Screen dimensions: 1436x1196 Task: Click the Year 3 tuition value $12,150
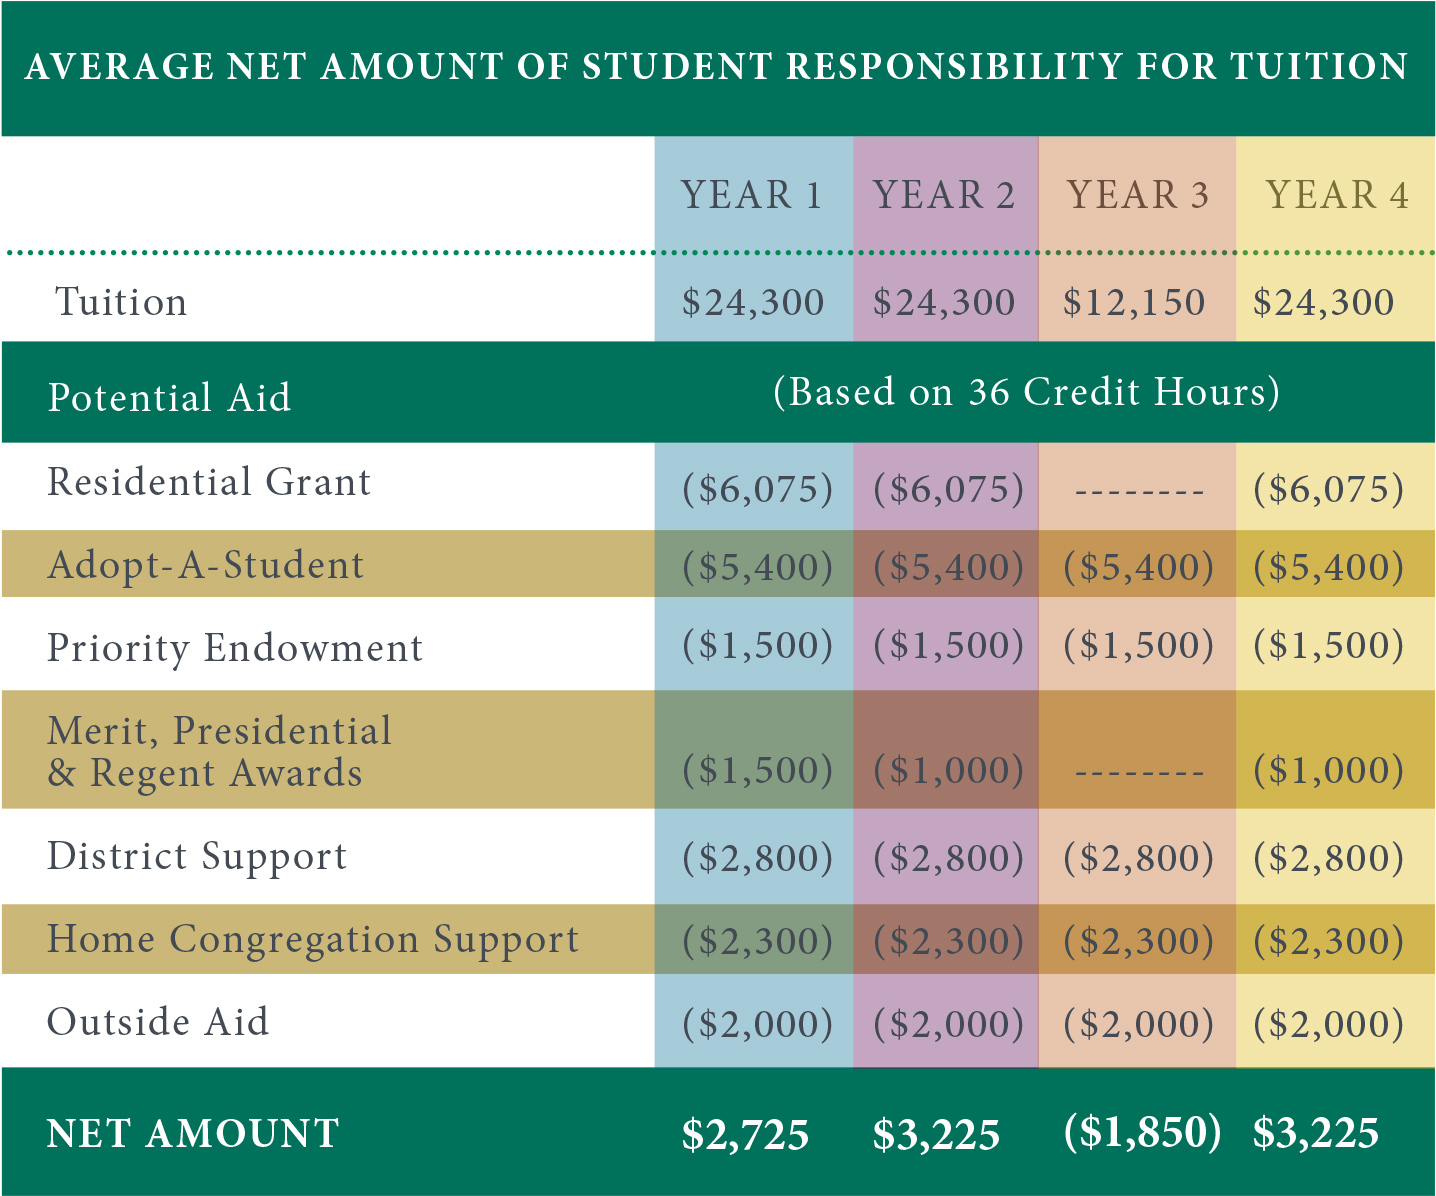click(x=1134, y=302)
